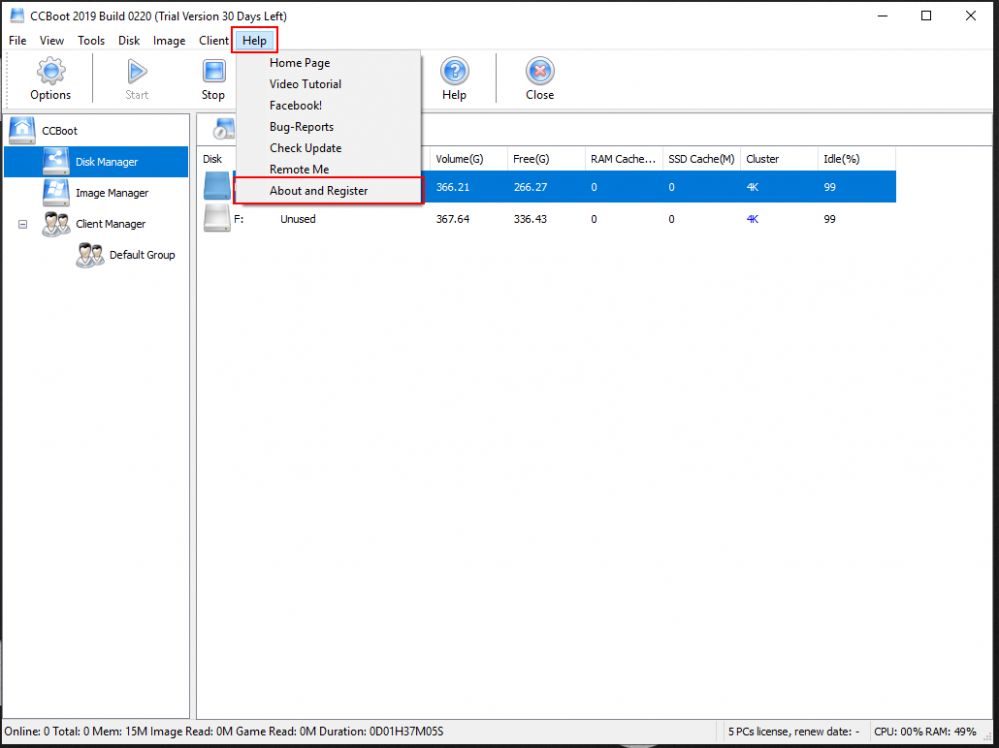Click the drive icon for disk F:
The height and width of the screenshot is (748, 999).
(217, 219)
